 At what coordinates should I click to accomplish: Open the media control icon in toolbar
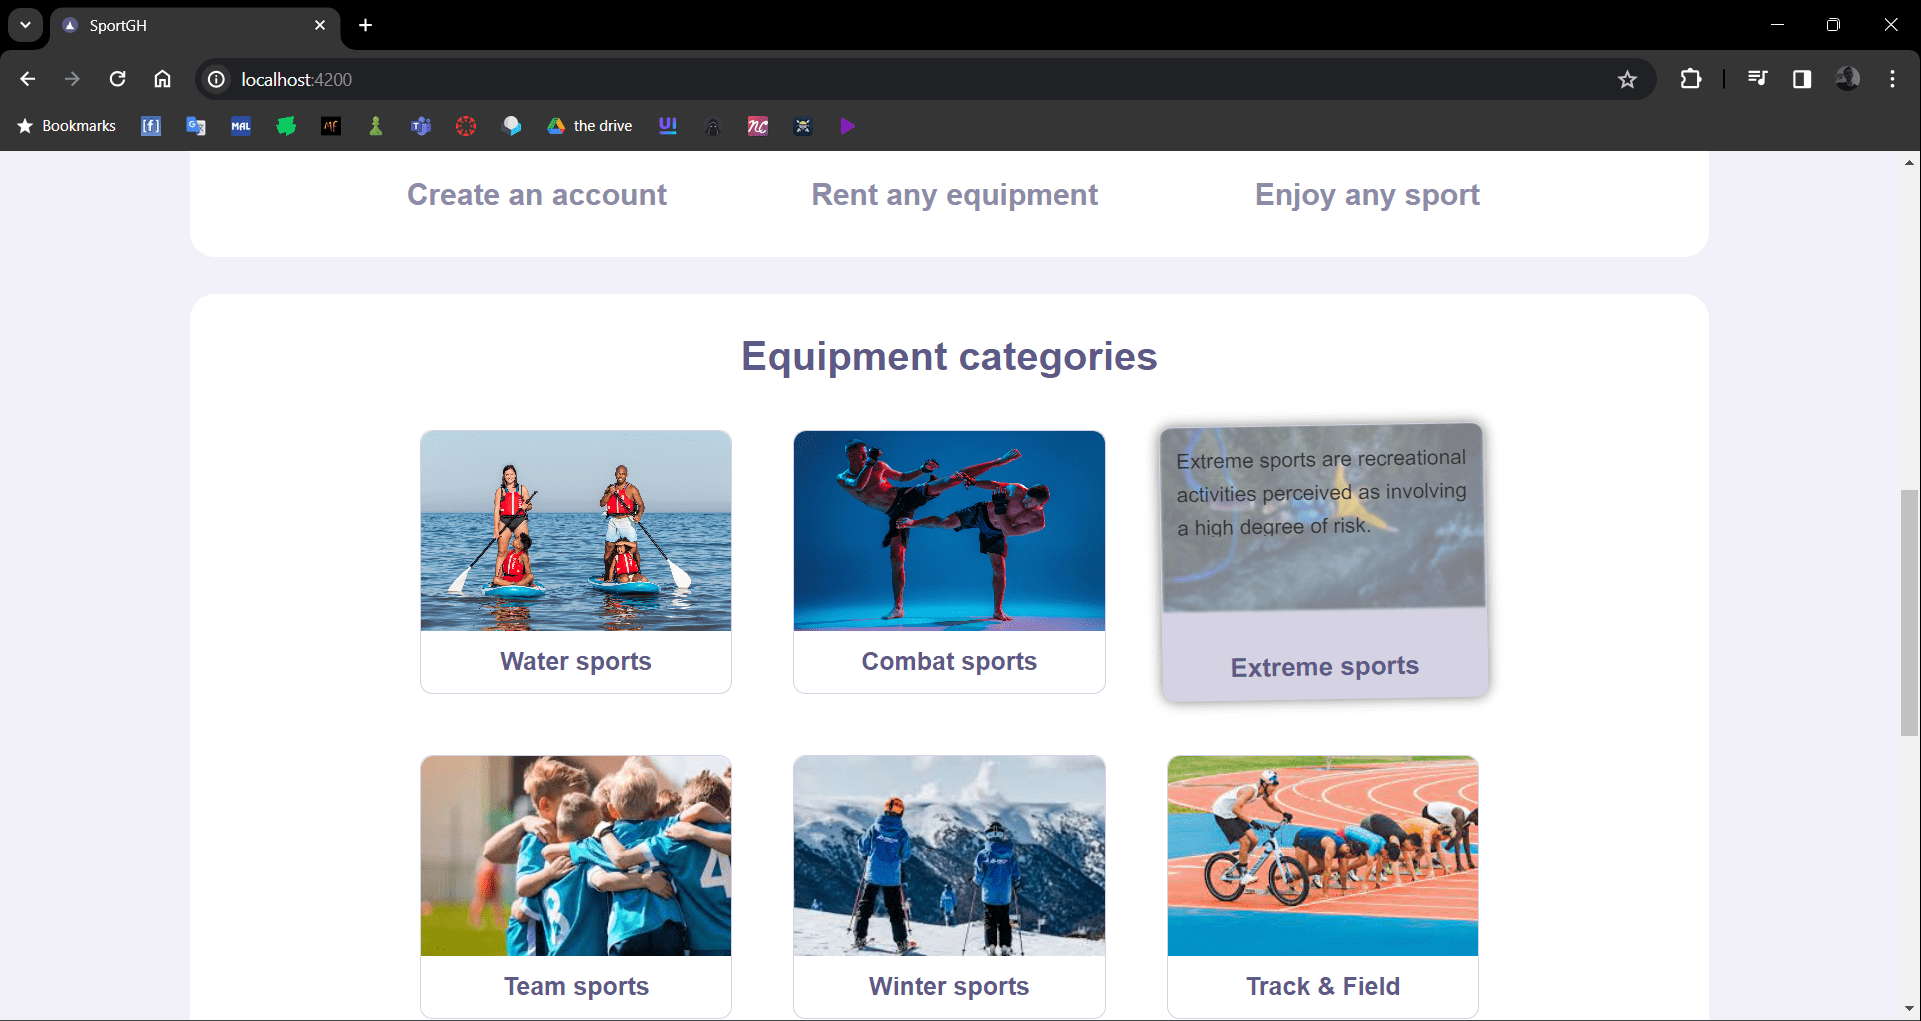coord(1757,79)
